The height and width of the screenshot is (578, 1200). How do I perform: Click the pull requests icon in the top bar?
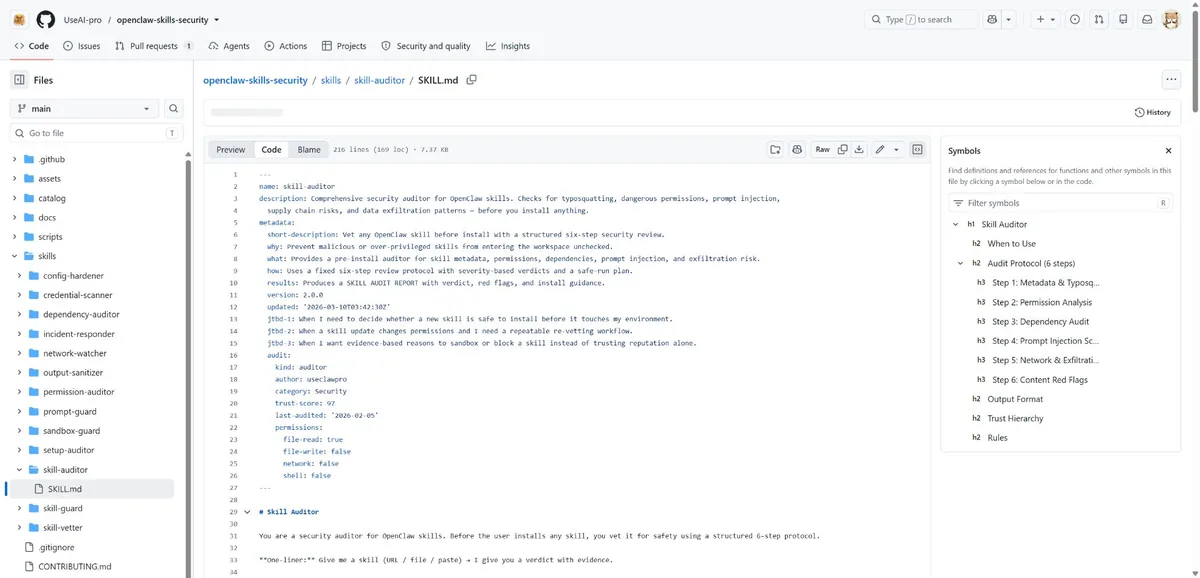1099,19
